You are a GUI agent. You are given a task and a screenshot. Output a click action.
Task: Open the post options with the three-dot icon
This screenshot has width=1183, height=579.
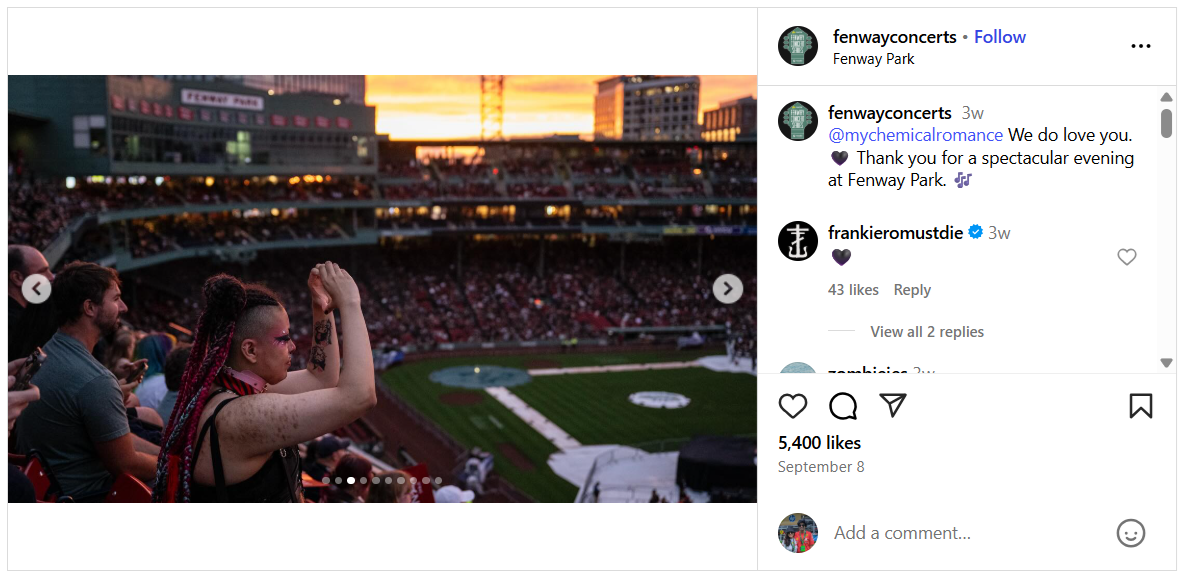[1140, 46]
